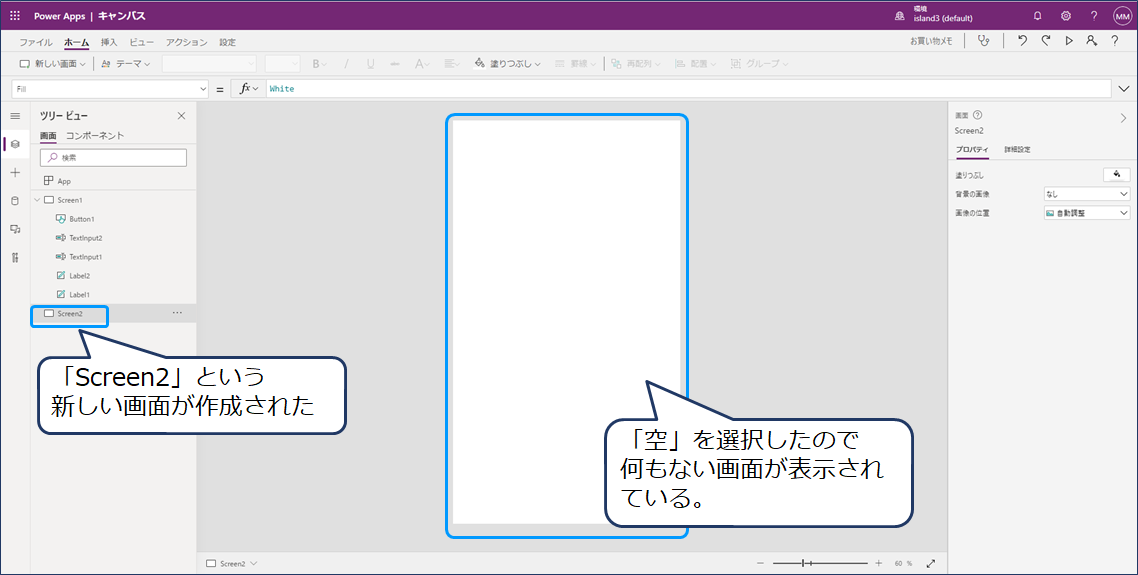
Task: Zoom in with the plus icon
Action: (x=878, y=563)
